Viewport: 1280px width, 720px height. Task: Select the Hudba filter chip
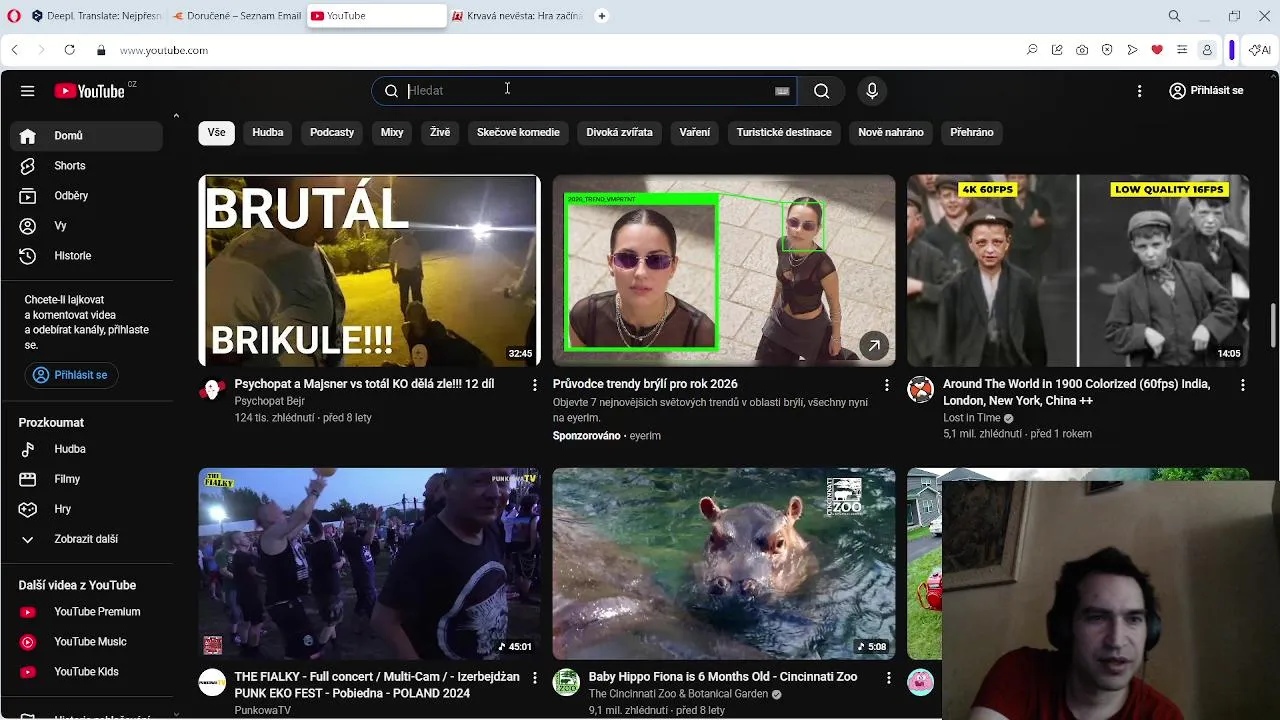coord(268,132)
